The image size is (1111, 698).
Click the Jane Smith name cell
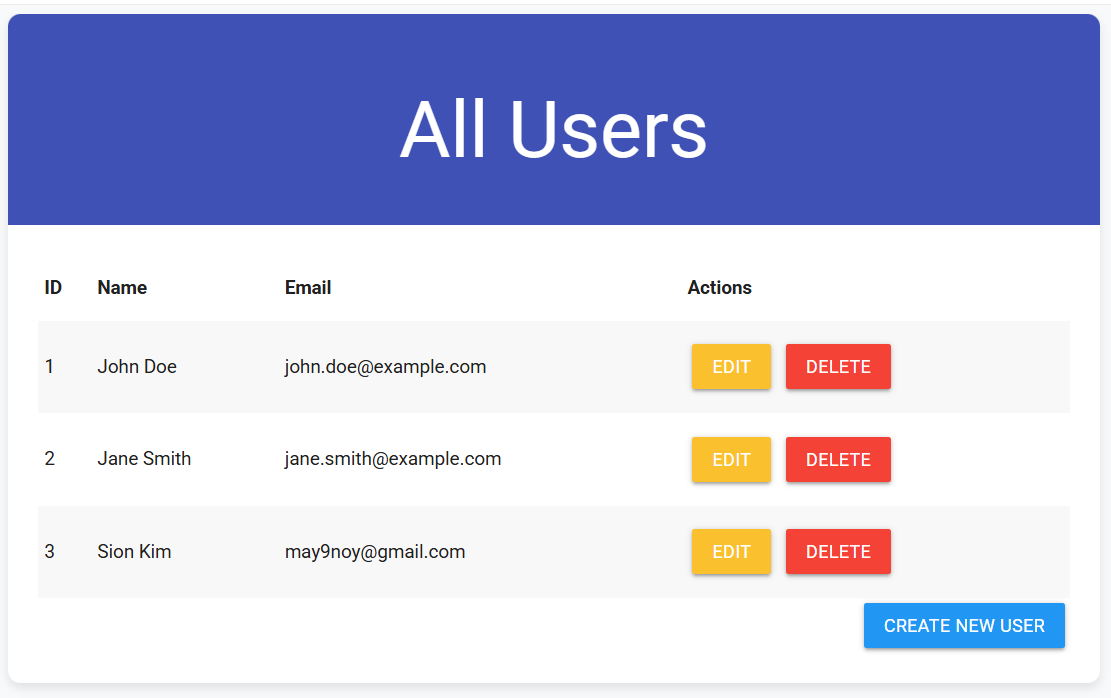click(x=144, y=458)
